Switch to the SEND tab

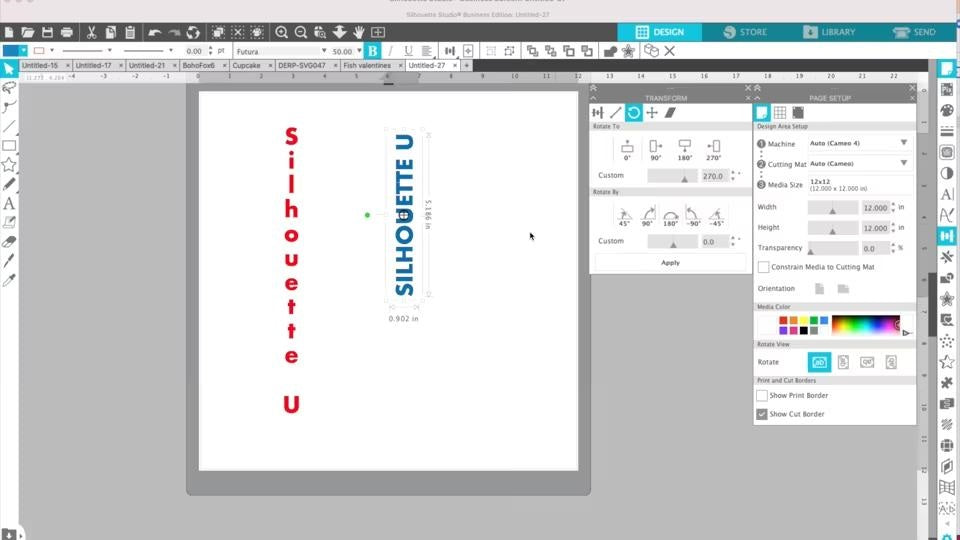point(914,32)
